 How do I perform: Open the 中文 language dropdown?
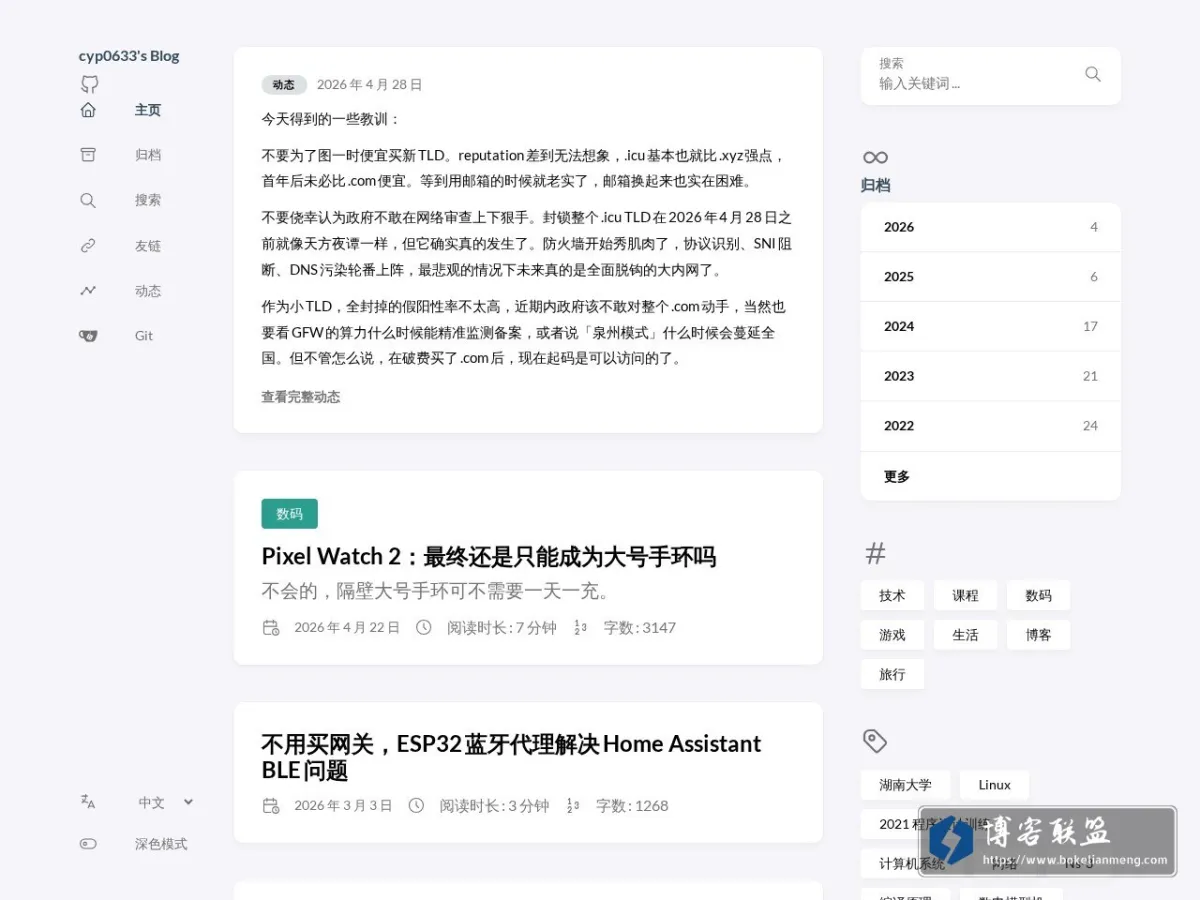166,802
